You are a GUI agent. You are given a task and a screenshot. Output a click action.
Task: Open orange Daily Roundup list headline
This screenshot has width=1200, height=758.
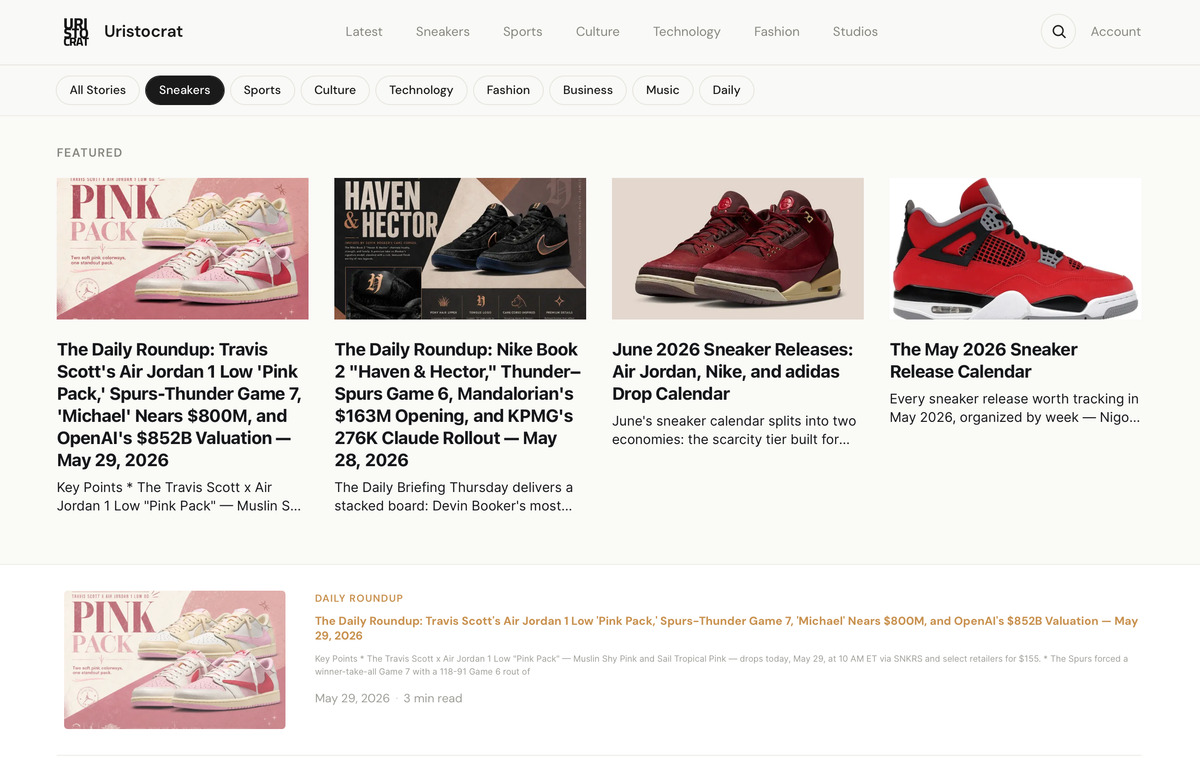pos(726,628)
